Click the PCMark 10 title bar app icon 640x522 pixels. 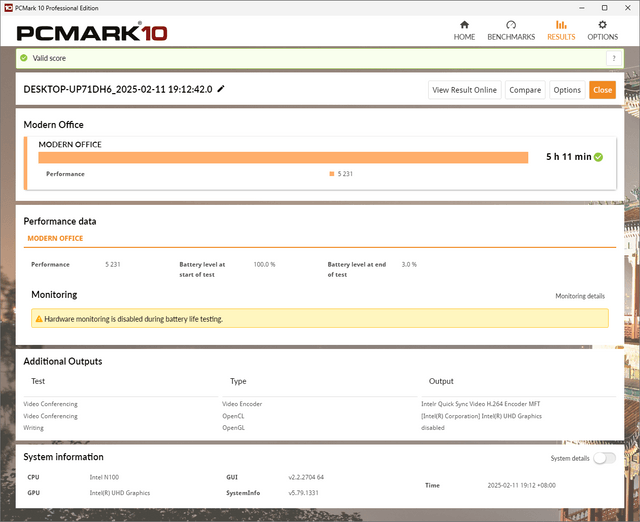(x=8, y=8)
